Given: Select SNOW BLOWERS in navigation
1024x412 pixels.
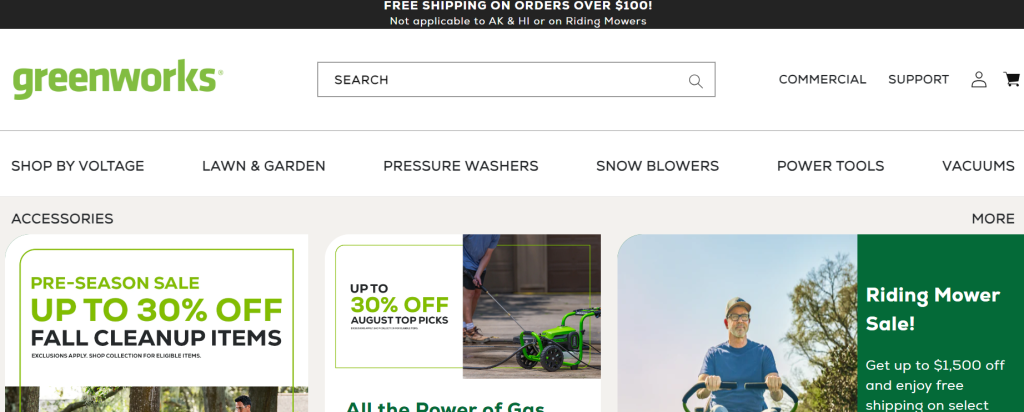Looking at the screenshot, I should [658, 166].
